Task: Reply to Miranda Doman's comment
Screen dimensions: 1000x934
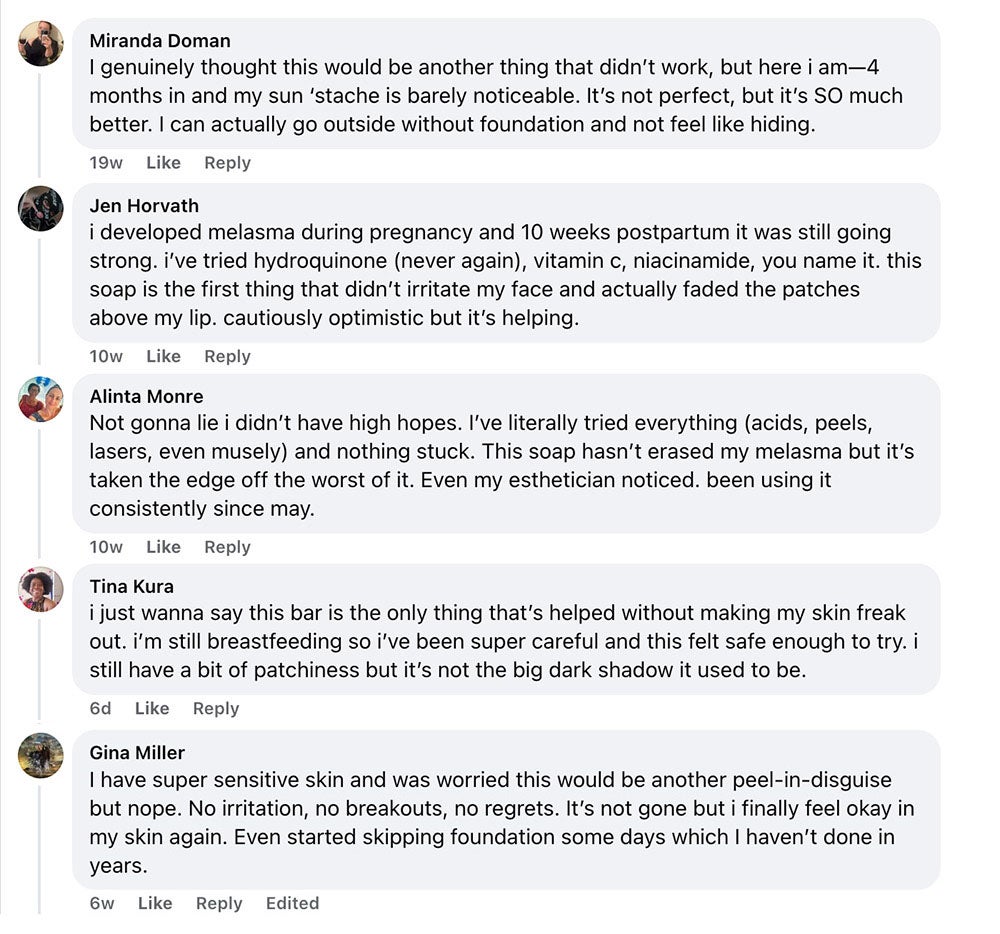Action: [227, 163]
